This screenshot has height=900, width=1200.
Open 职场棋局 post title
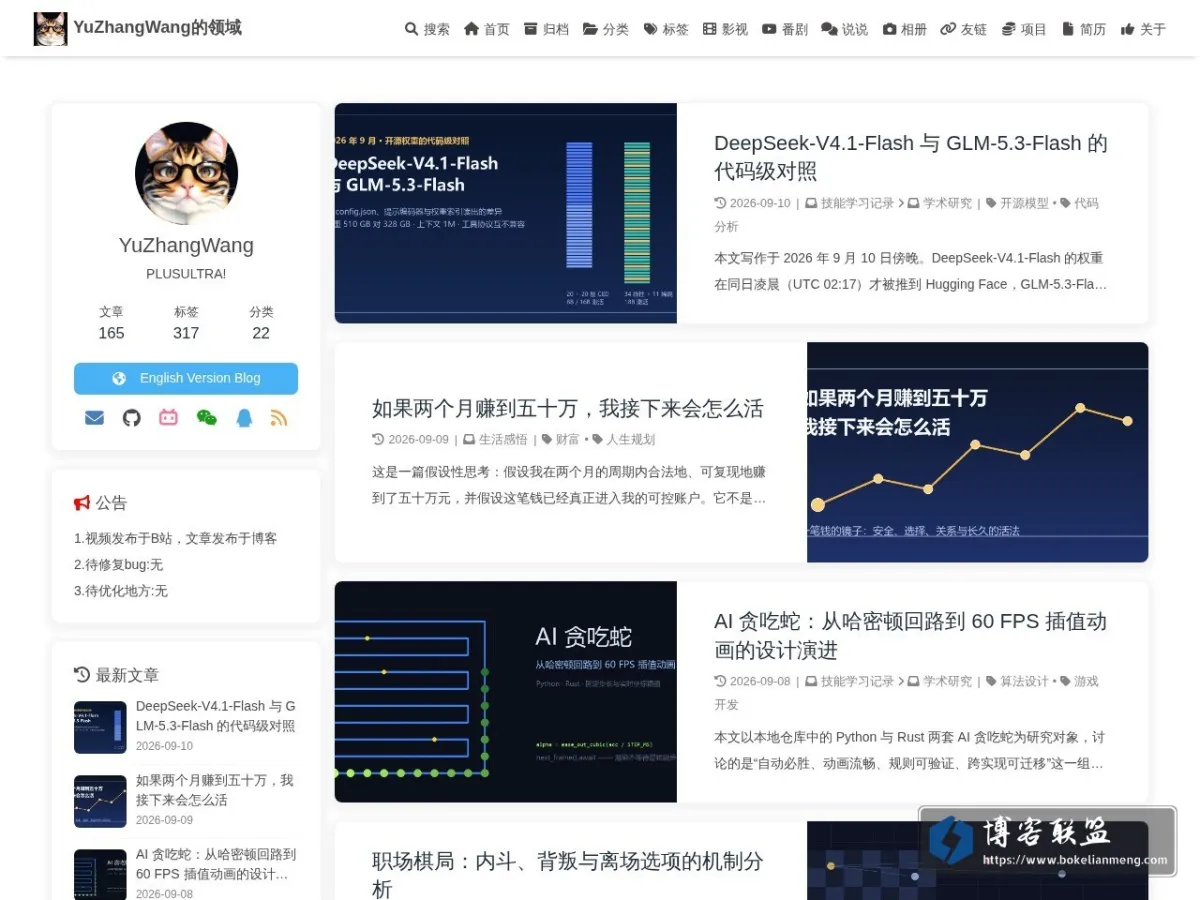pyautogui.click(x=567, y=874)
